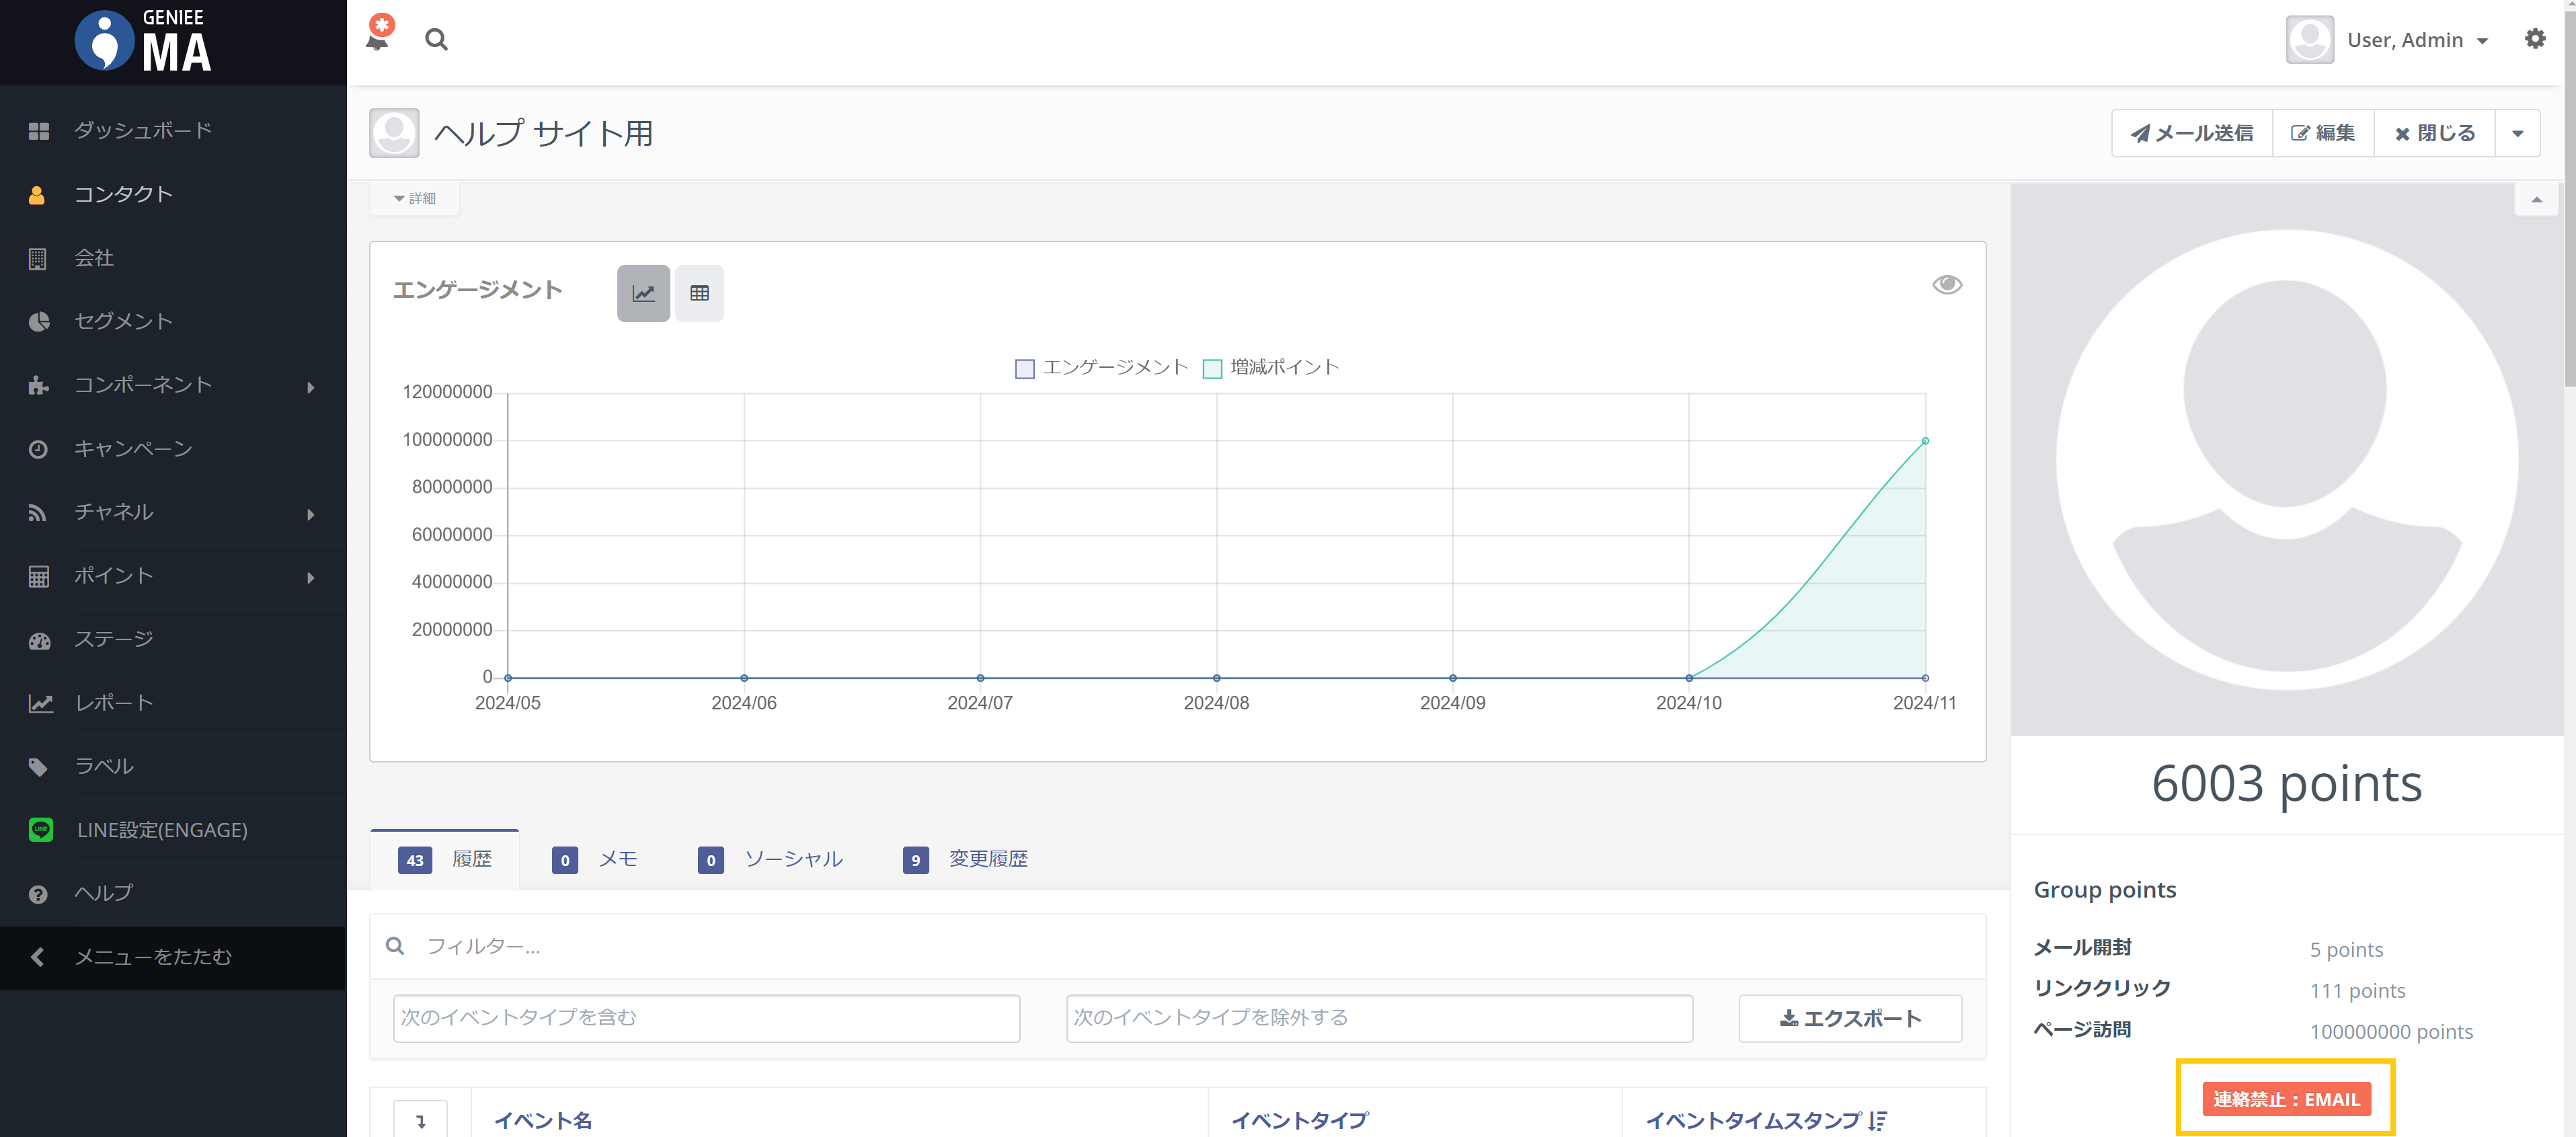2576x1137 pixels.
Task: Open the ダッシュボード sidebar item
Action: coord(142,130)
